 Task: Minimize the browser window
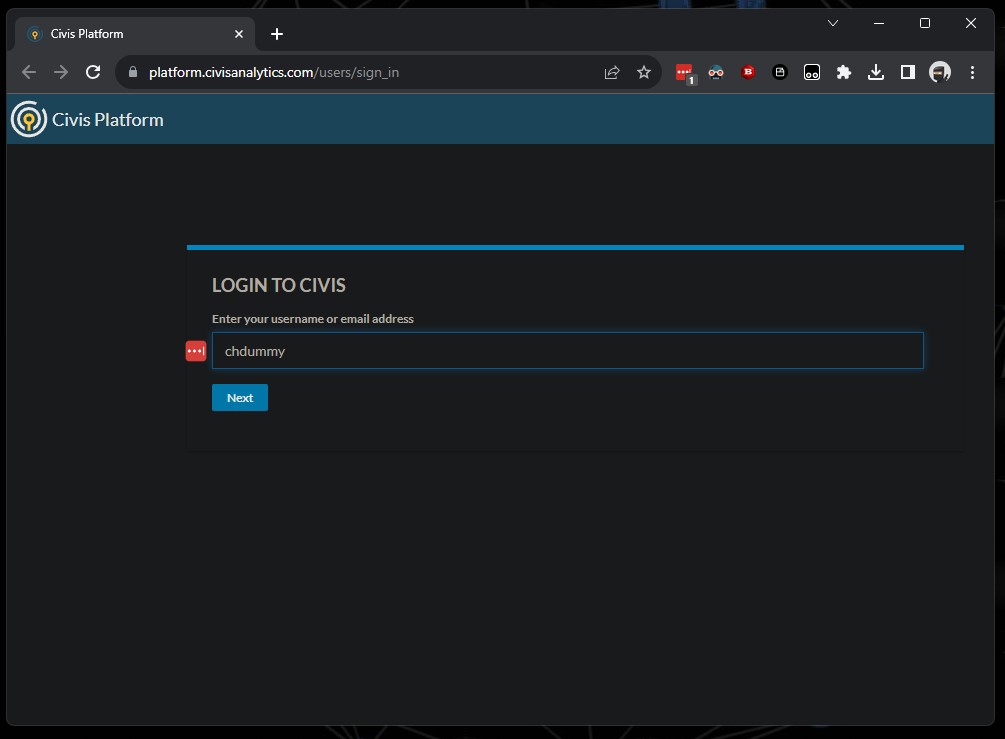click(879, 23)
